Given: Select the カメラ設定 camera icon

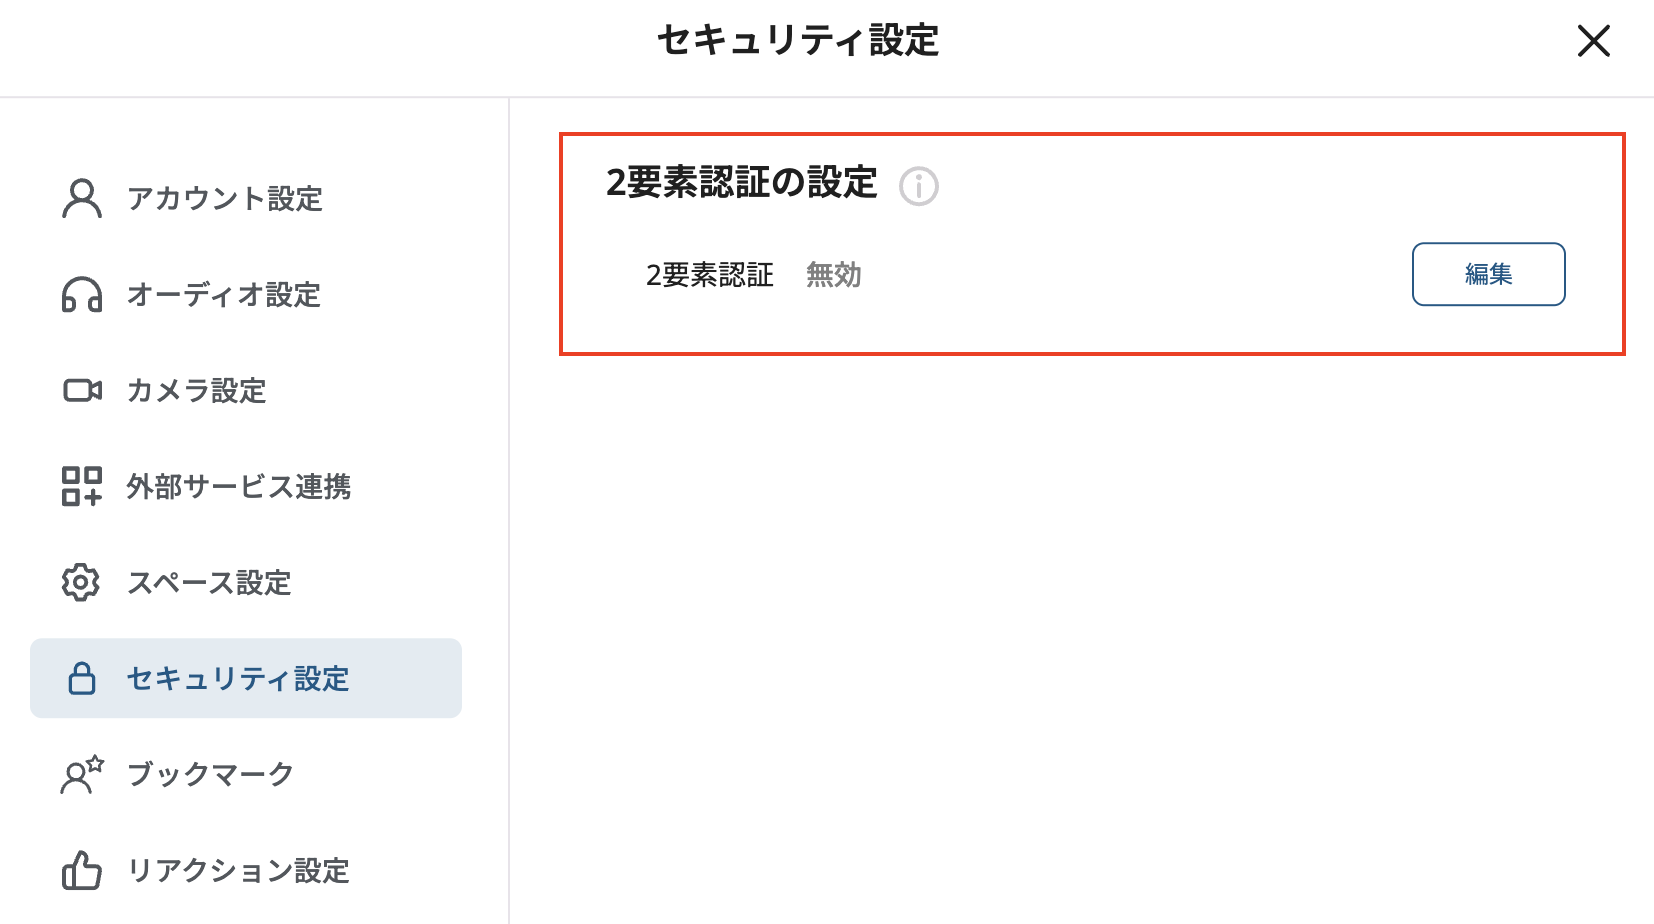Looking at the screenshot, I should [x=81, y=390].
